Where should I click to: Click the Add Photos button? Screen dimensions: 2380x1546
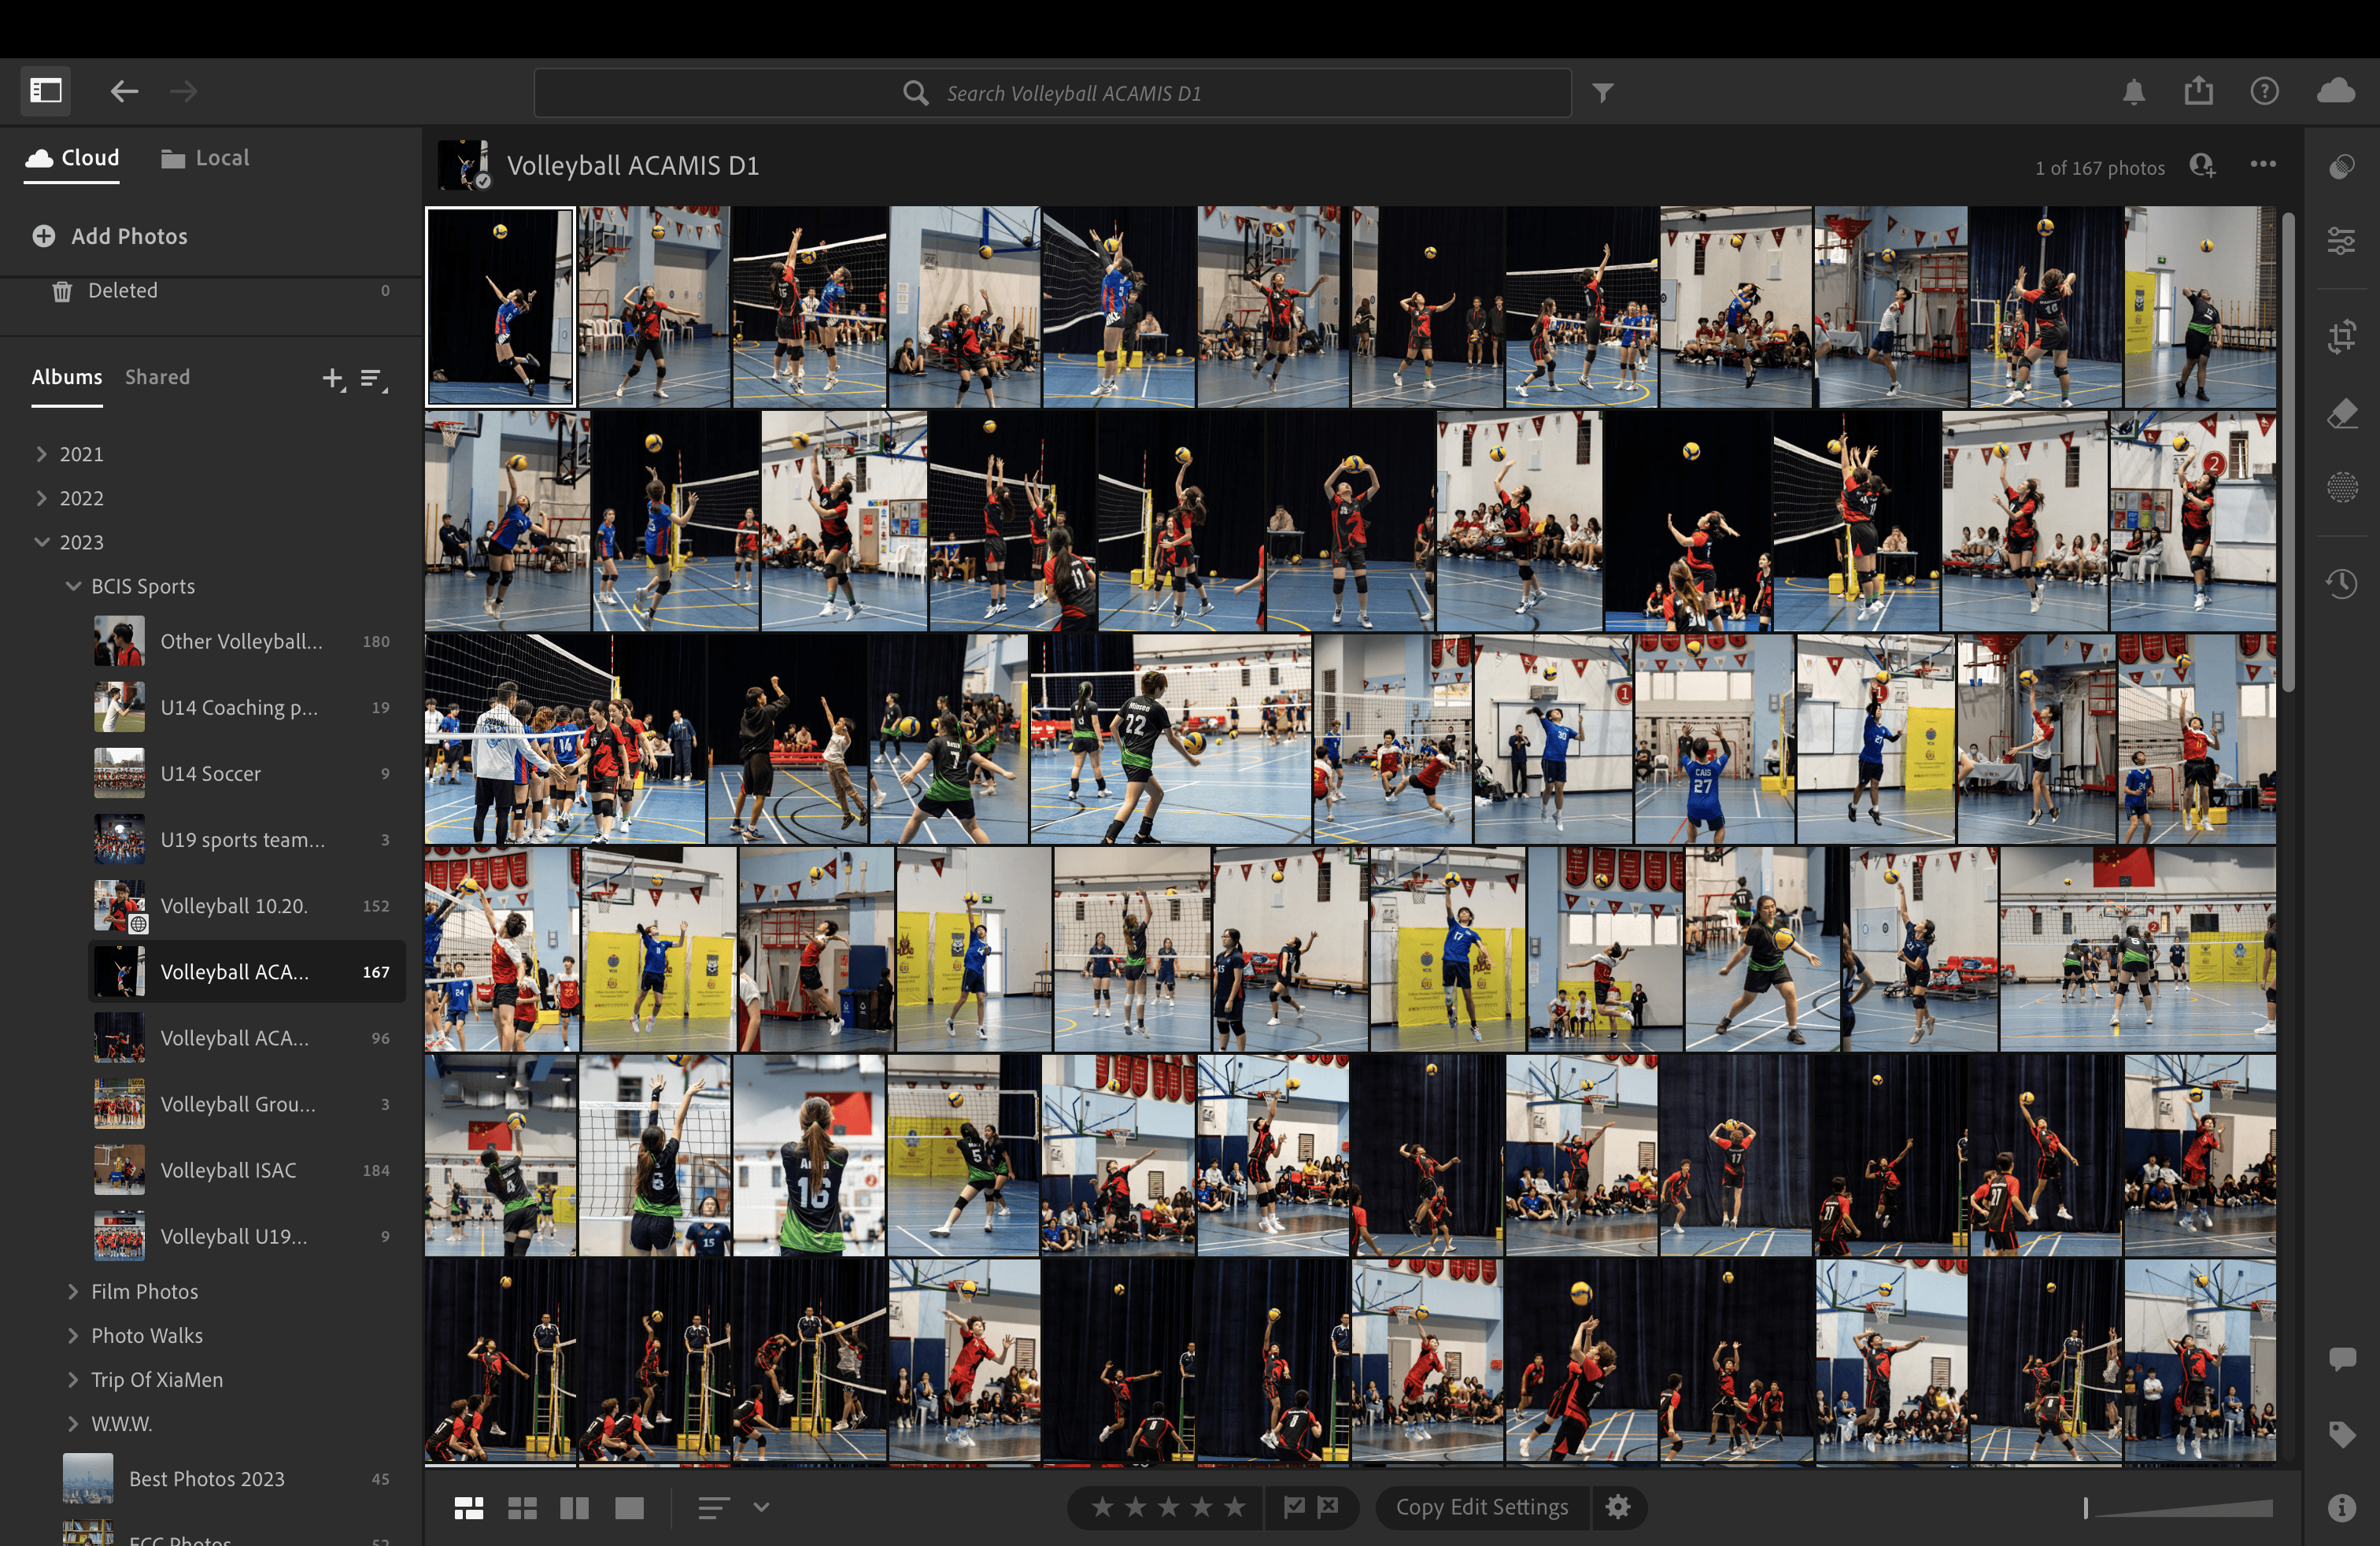(x=111, y=236)
